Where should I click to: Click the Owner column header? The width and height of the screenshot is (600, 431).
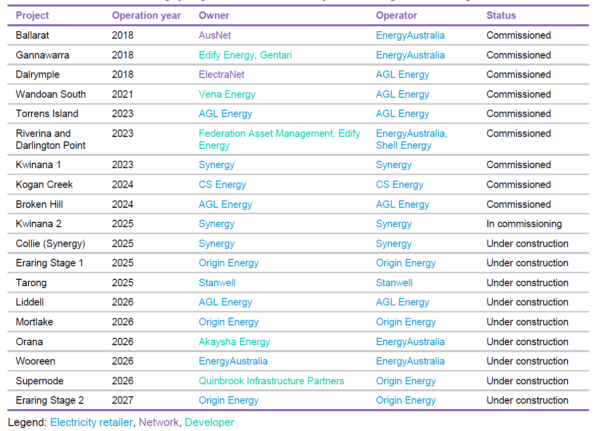tap(214, 15)
